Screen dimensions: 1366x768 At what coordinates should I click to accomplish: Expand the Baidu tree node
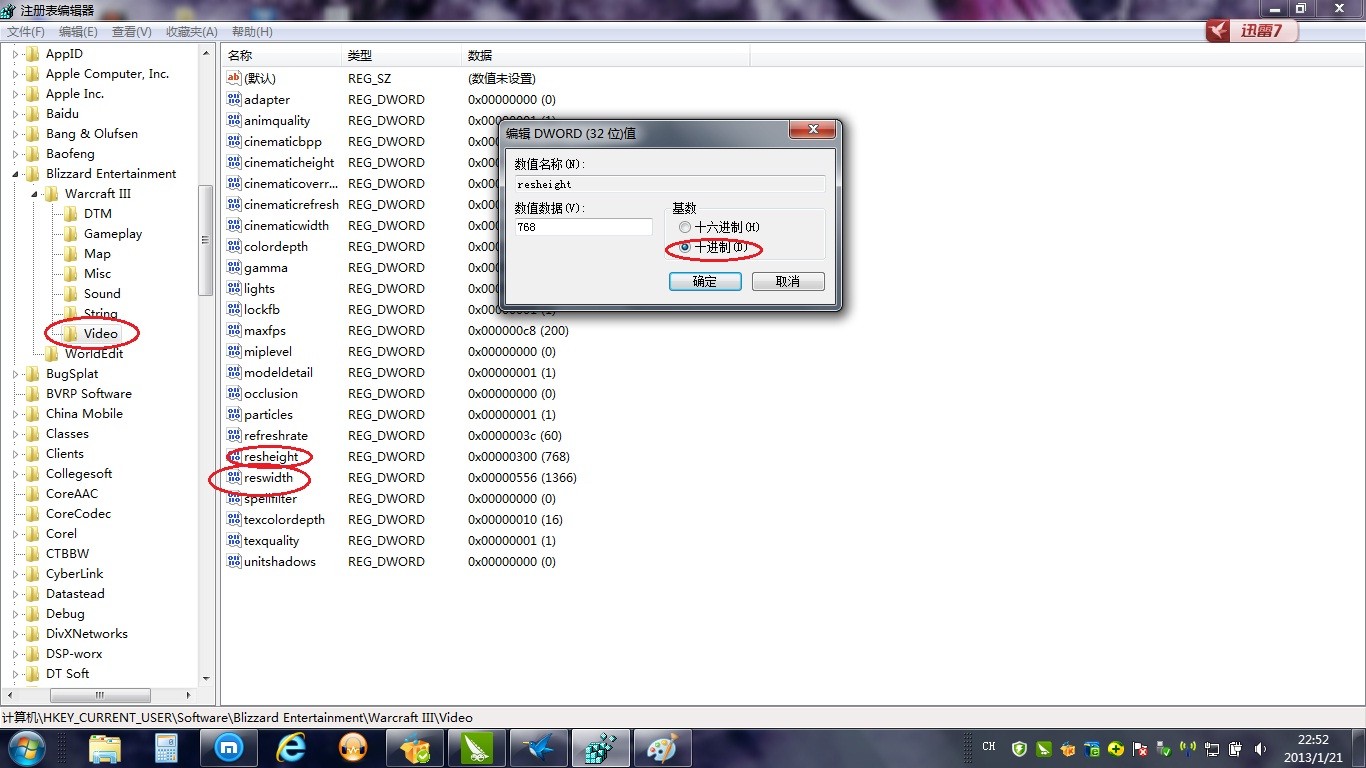coord(15,114)
